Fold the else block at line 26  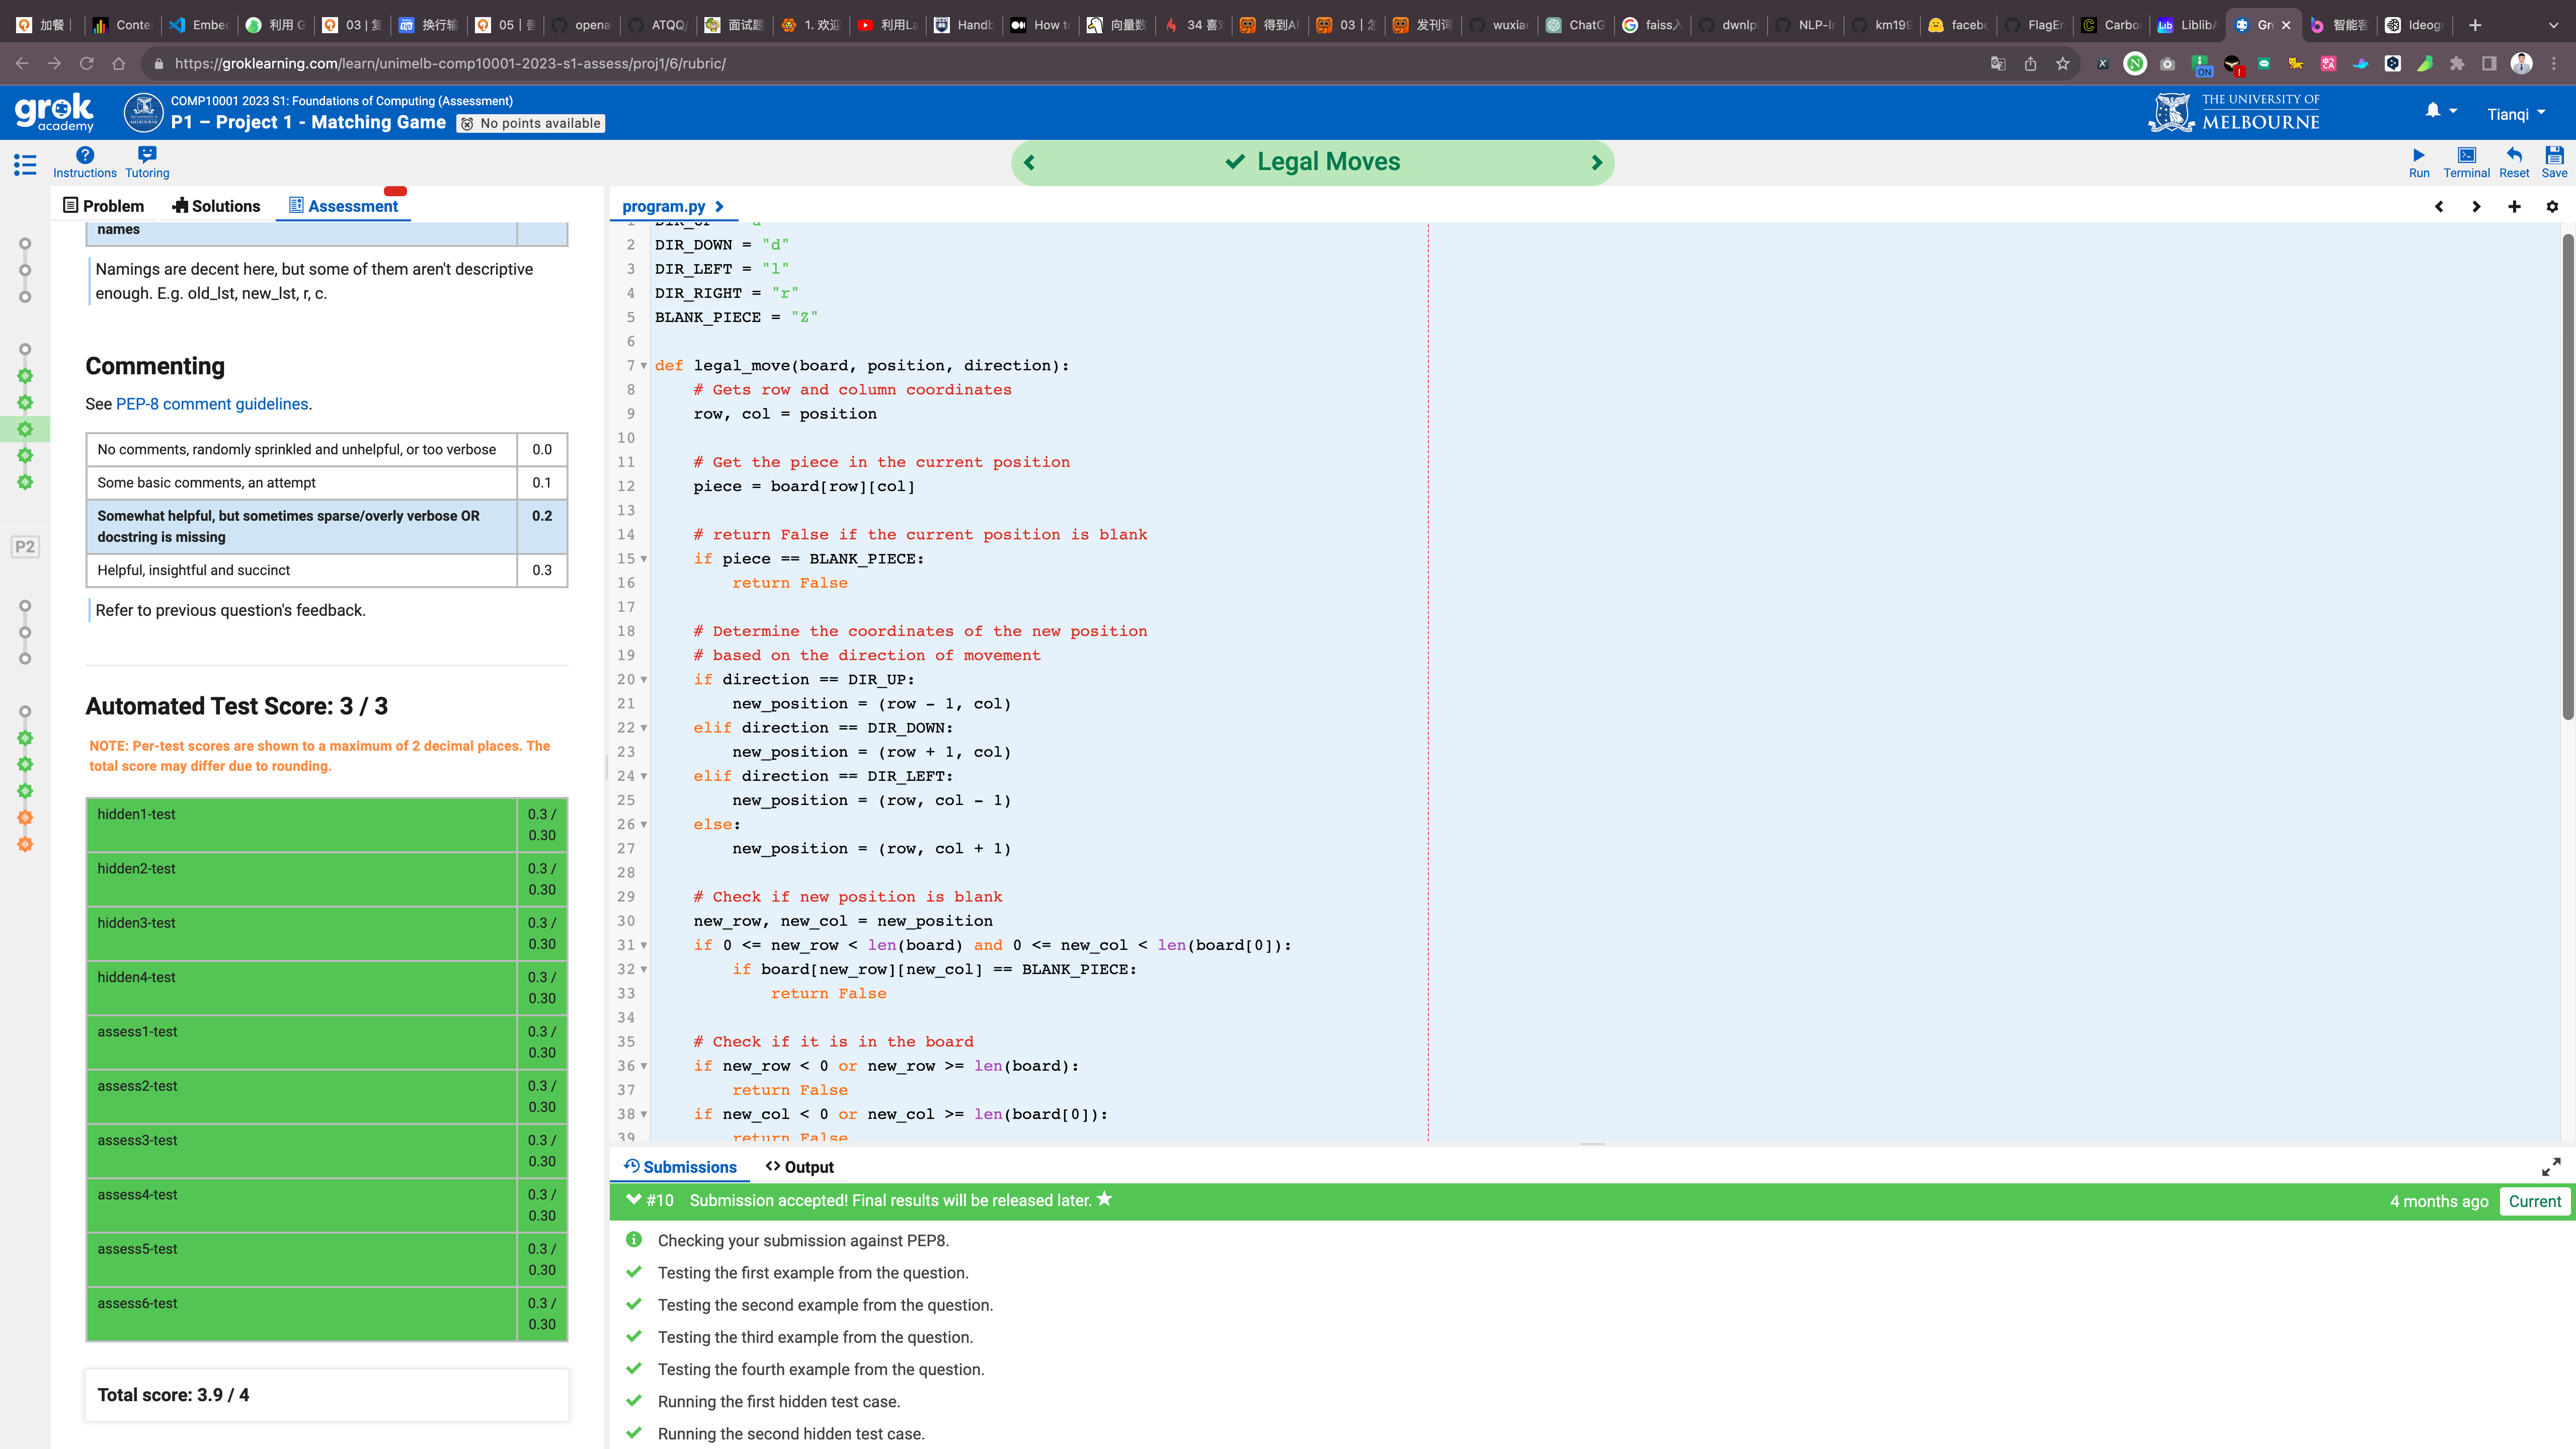point(643,825)
